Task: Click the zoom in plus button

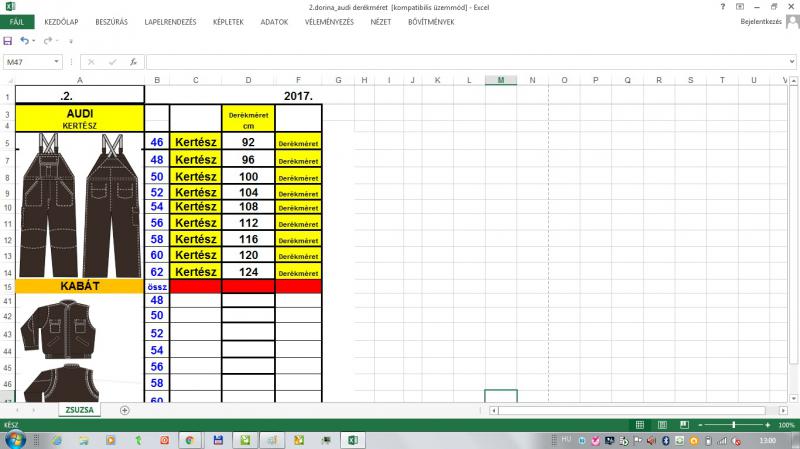Action: pyautogui.click(x=770, y=425)
